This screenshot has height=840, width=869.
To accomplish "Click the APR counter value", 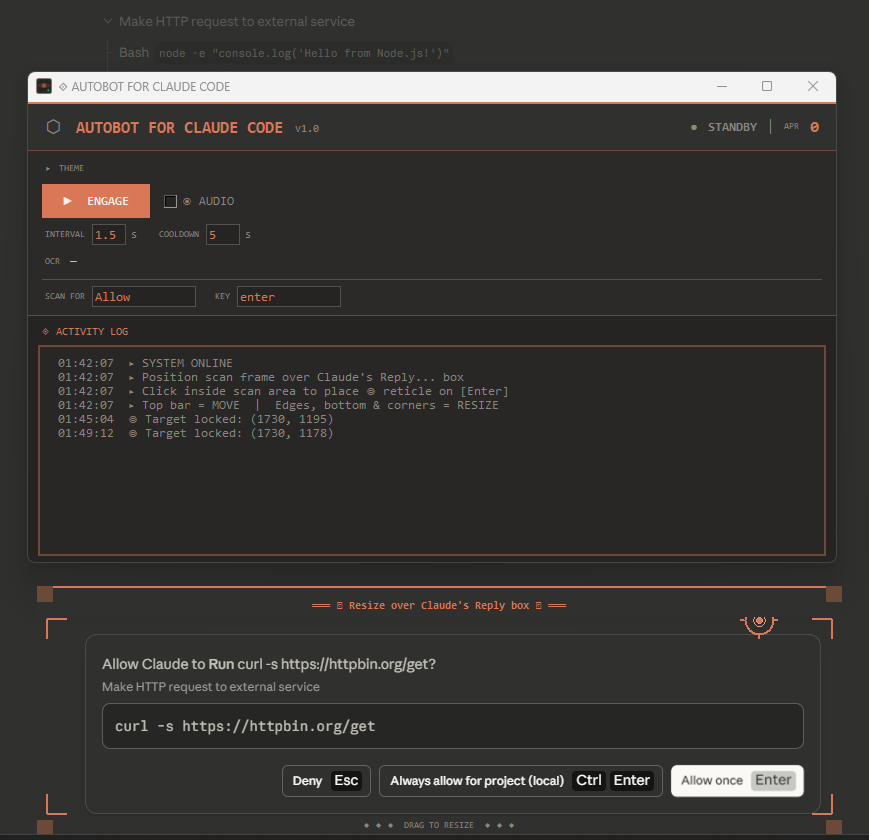I will coord(814,127).
